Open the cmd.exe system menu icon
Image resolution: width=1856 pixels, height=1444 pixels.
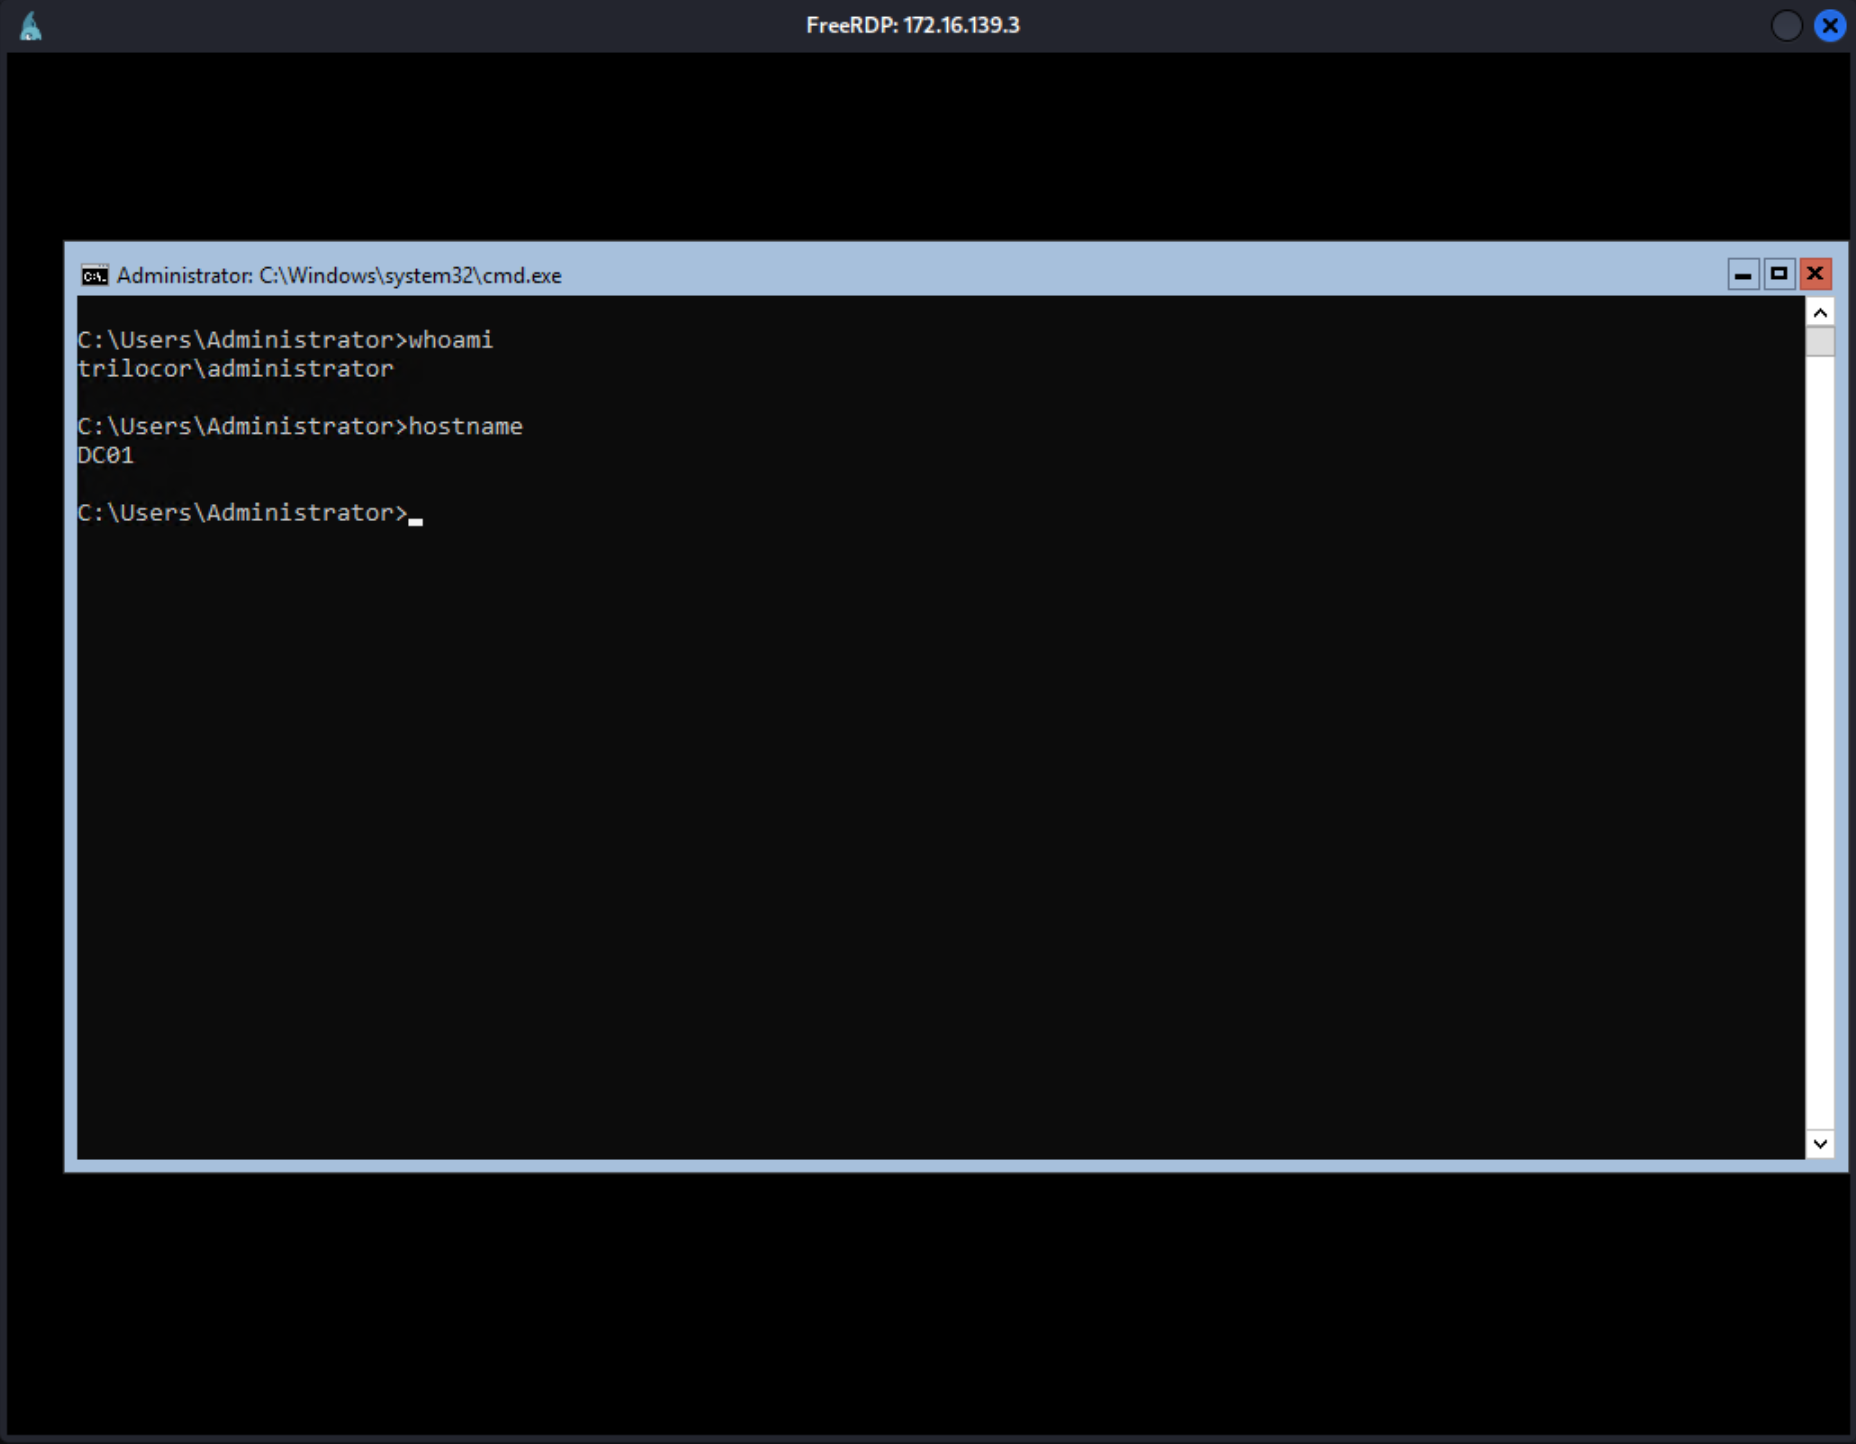click(x=95, y=276)
